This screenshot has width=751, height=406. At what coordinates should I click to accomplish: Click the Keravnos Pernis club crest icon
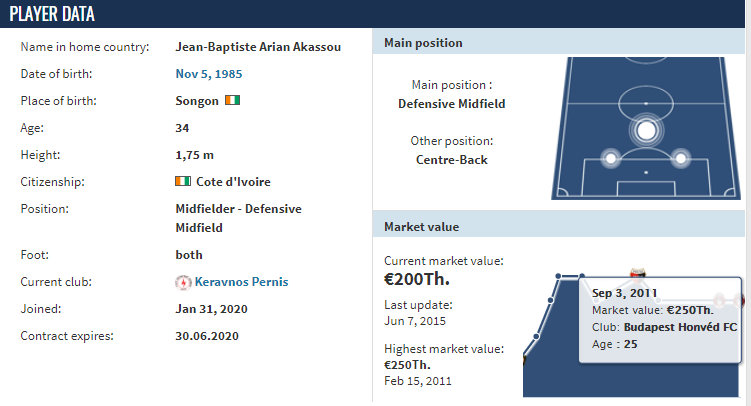(183, 282)
